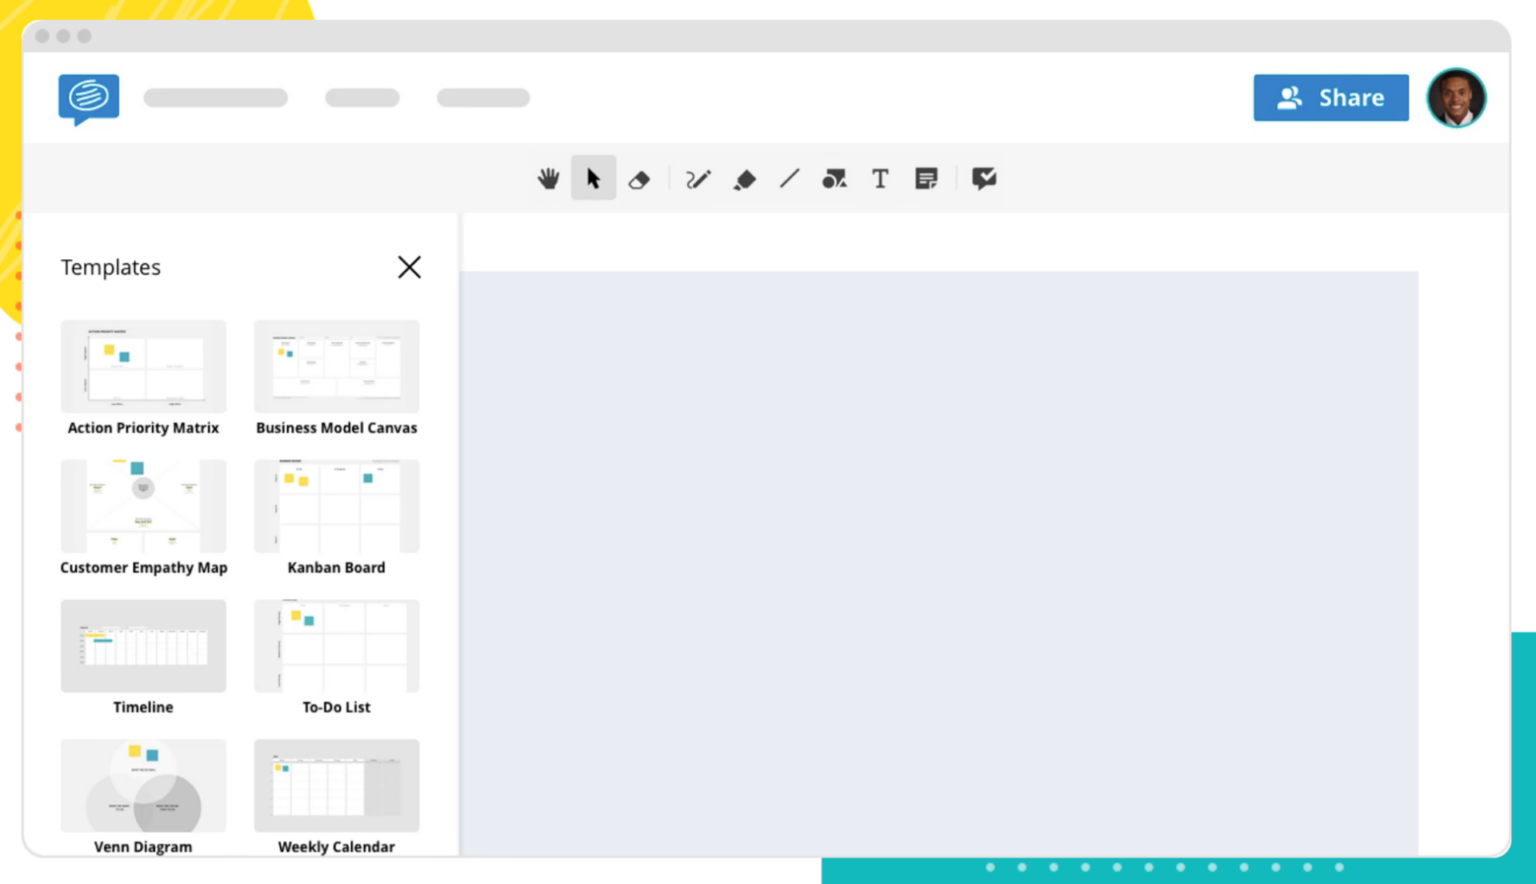This screenshot has width=1536, height=884.
Task: Open the Shapes tool
Action: (834, 178)
